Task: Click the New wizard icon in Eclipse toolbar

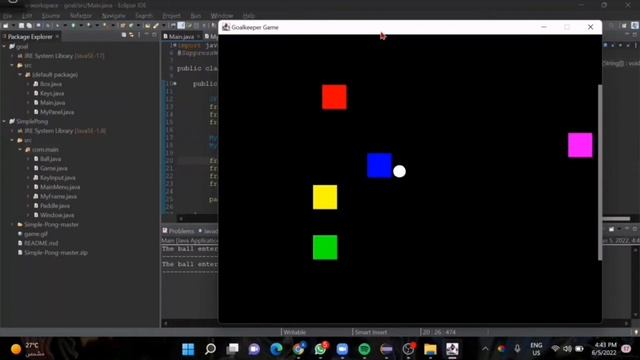Action: 5,25
